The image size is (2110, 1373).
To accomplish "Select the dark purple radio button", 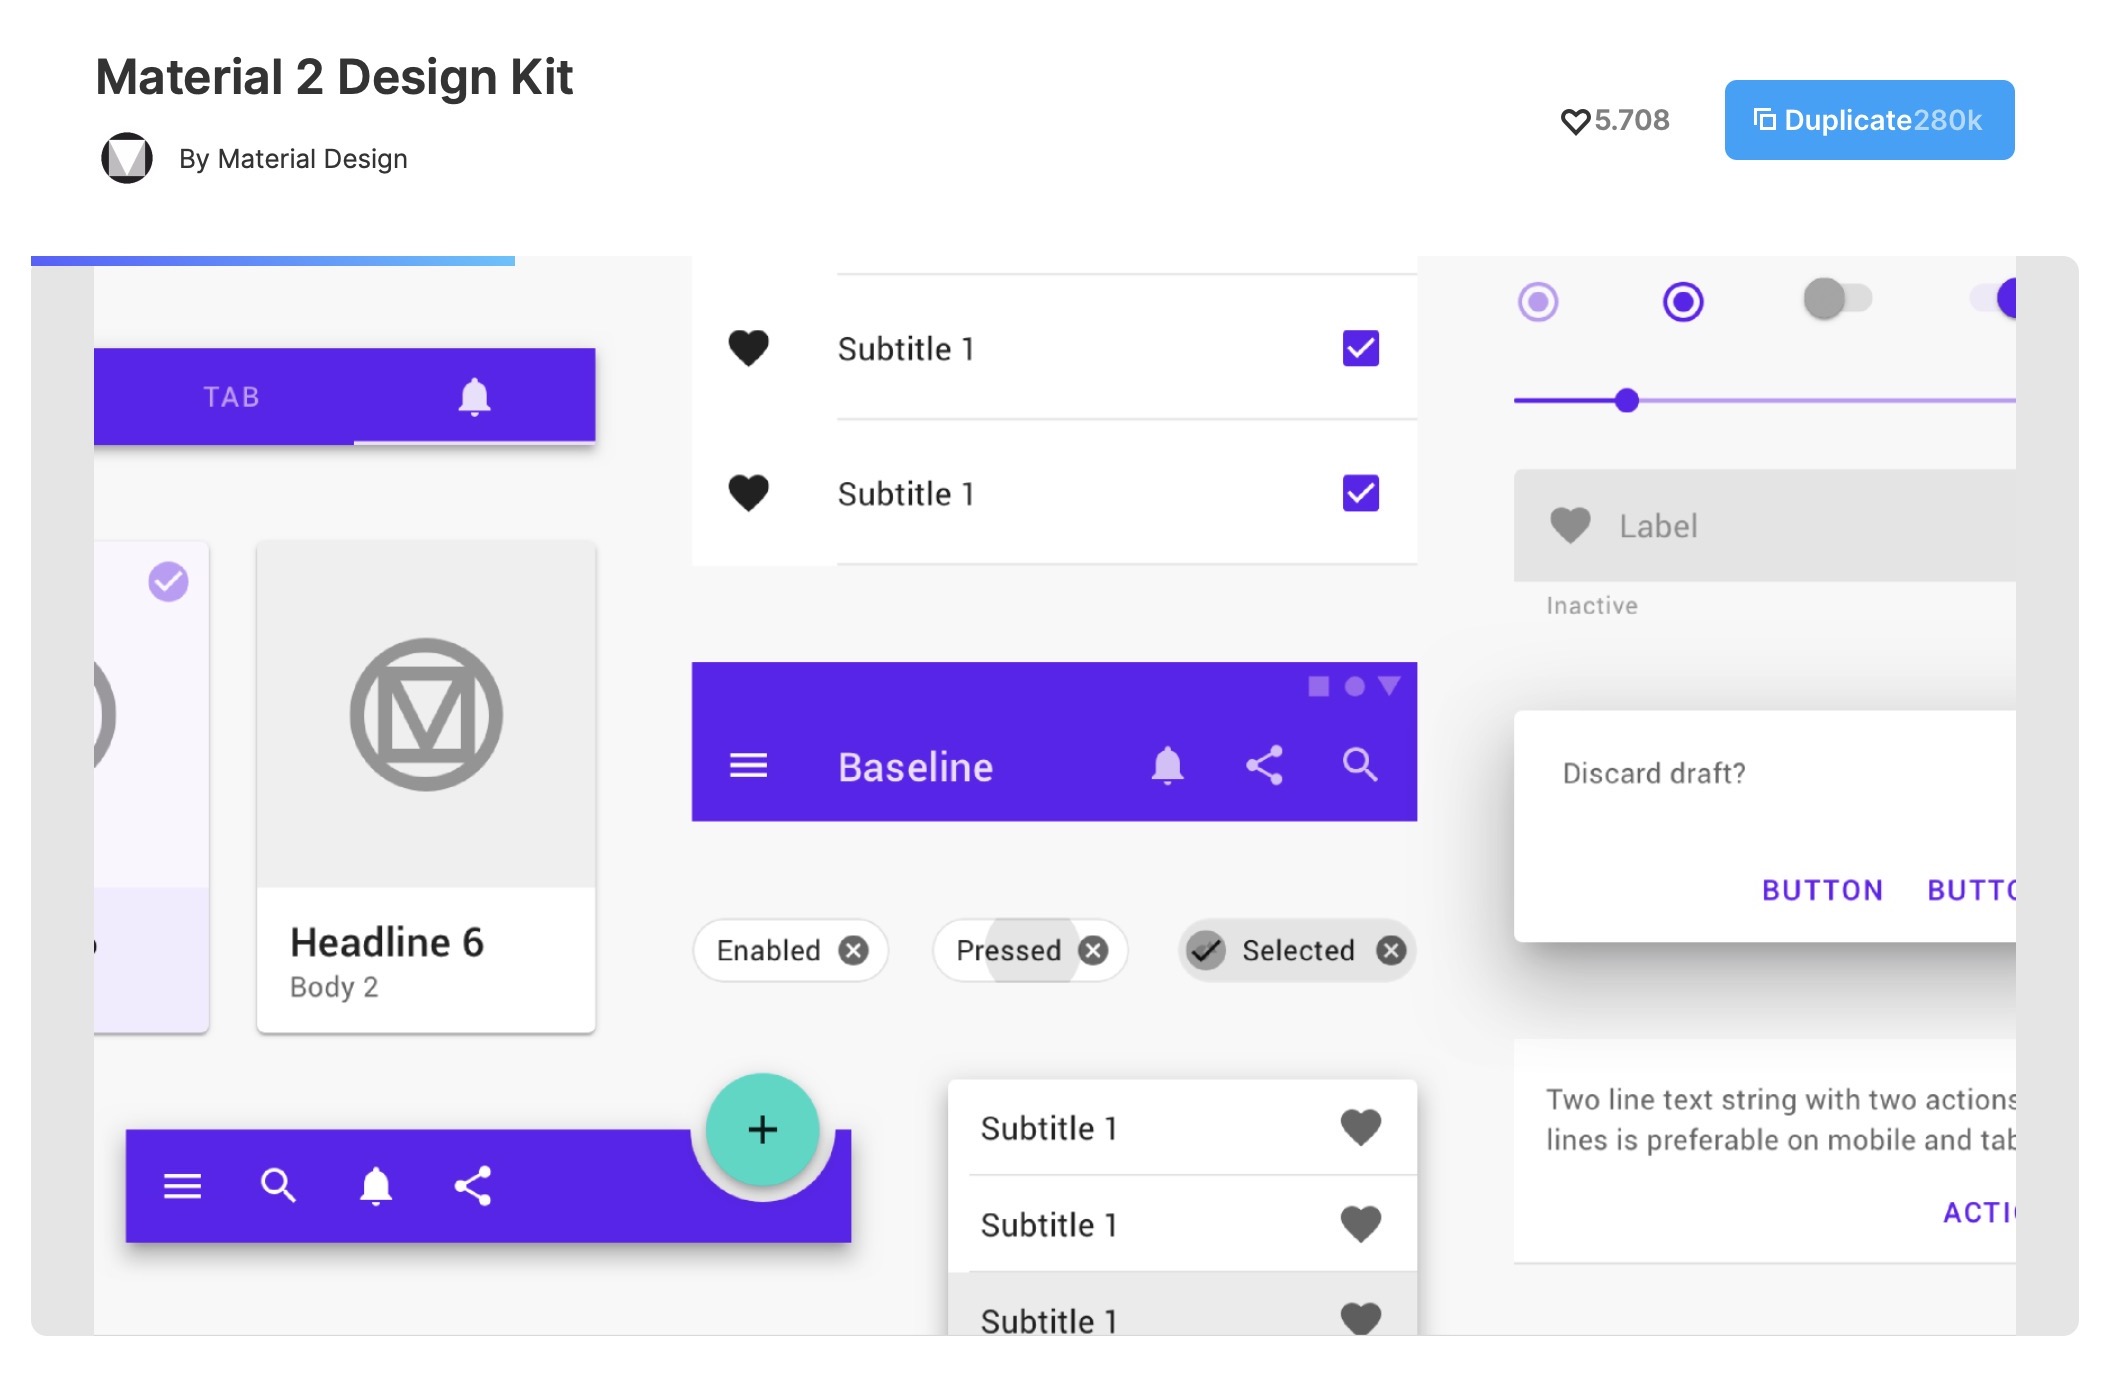I will [1683, 301].
